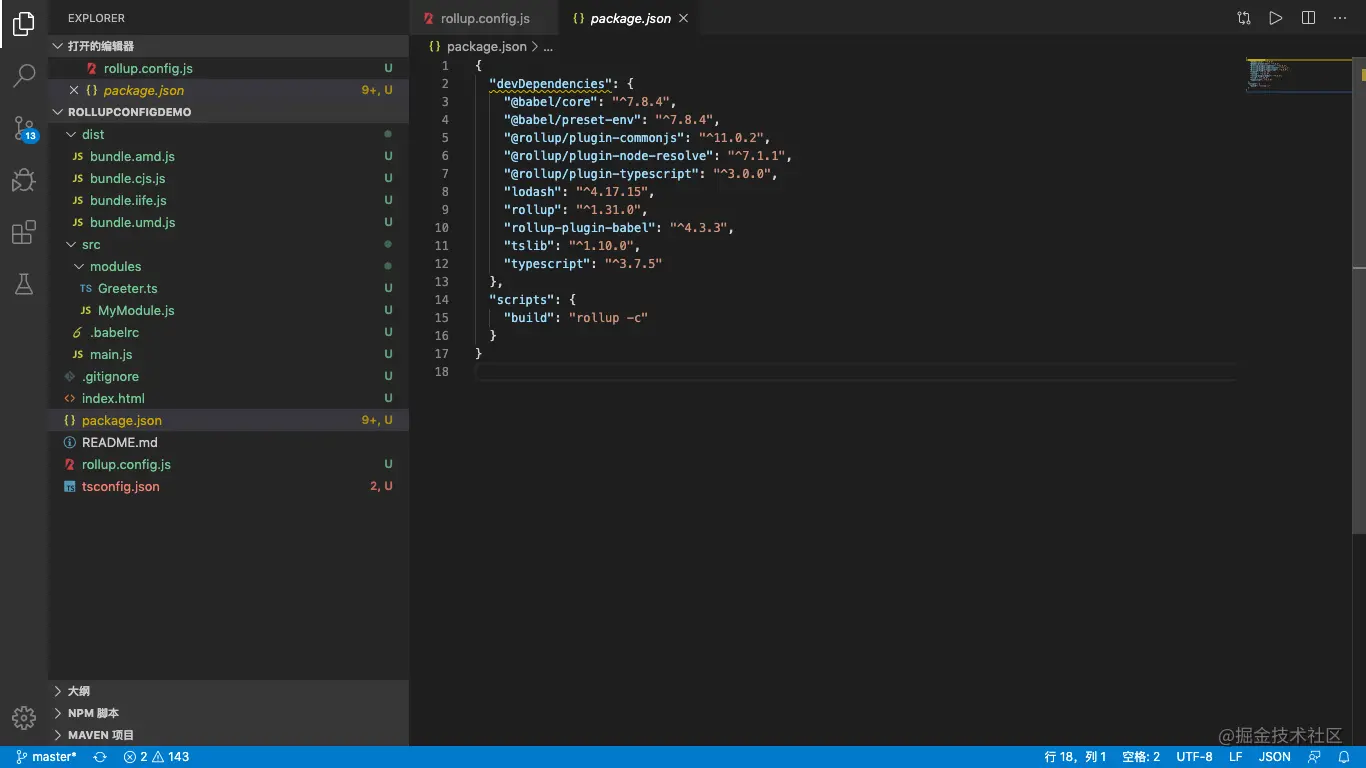Viewport: 1366px width, 768px height.
Task: Open bundle.umd.js in explorer
Action: click(x=229, y=222)
